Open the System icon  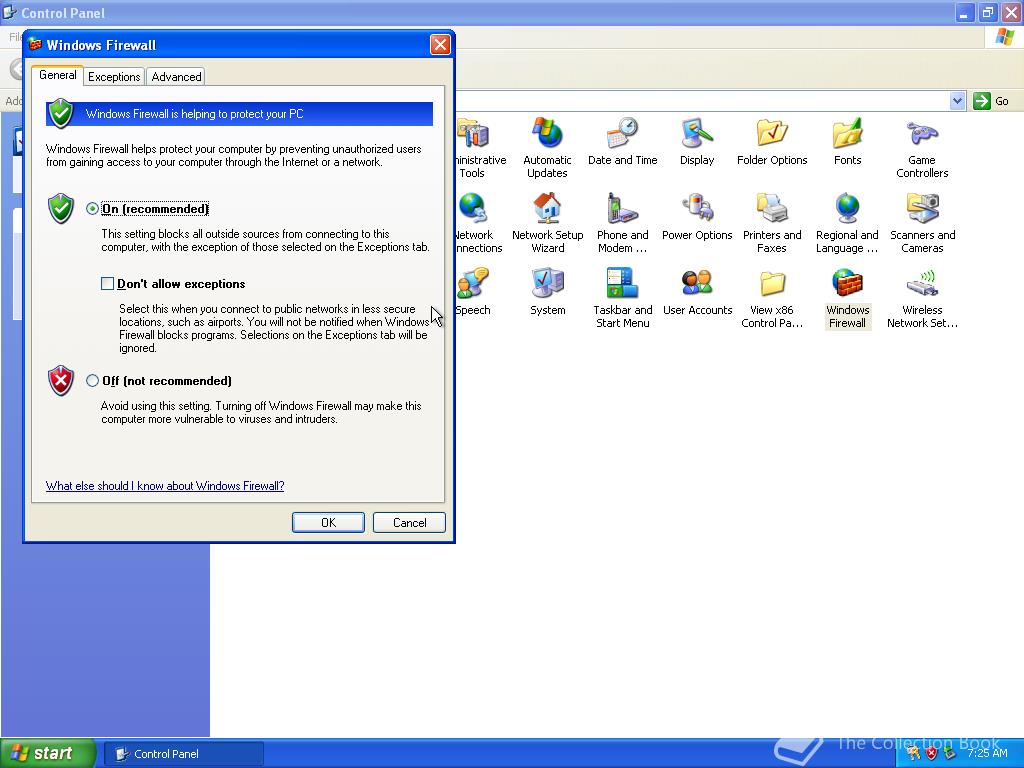pyautogui.click(x=547, y=283)
